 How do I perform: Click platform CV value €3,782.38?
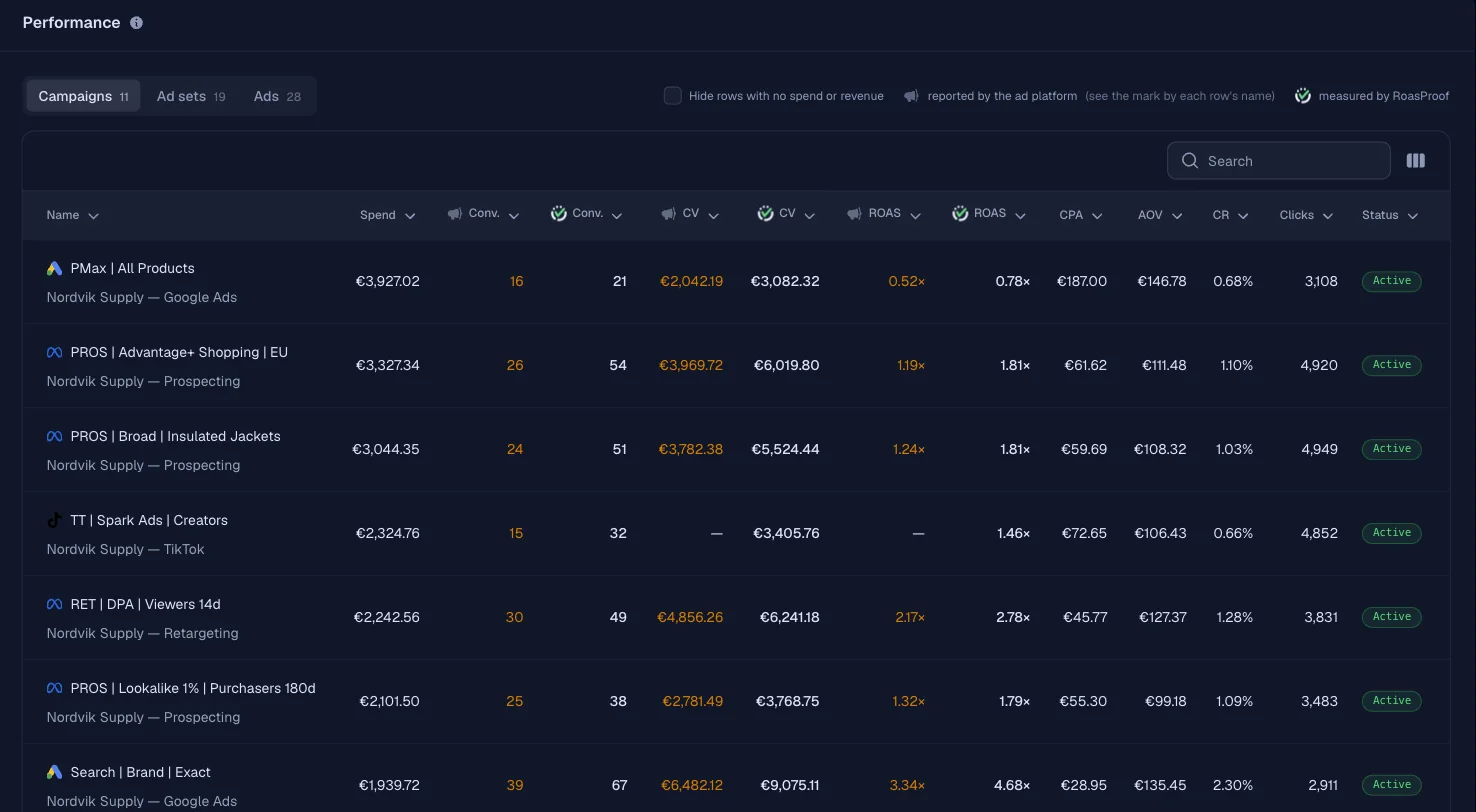pyautogui.click(x=691, y=450)
